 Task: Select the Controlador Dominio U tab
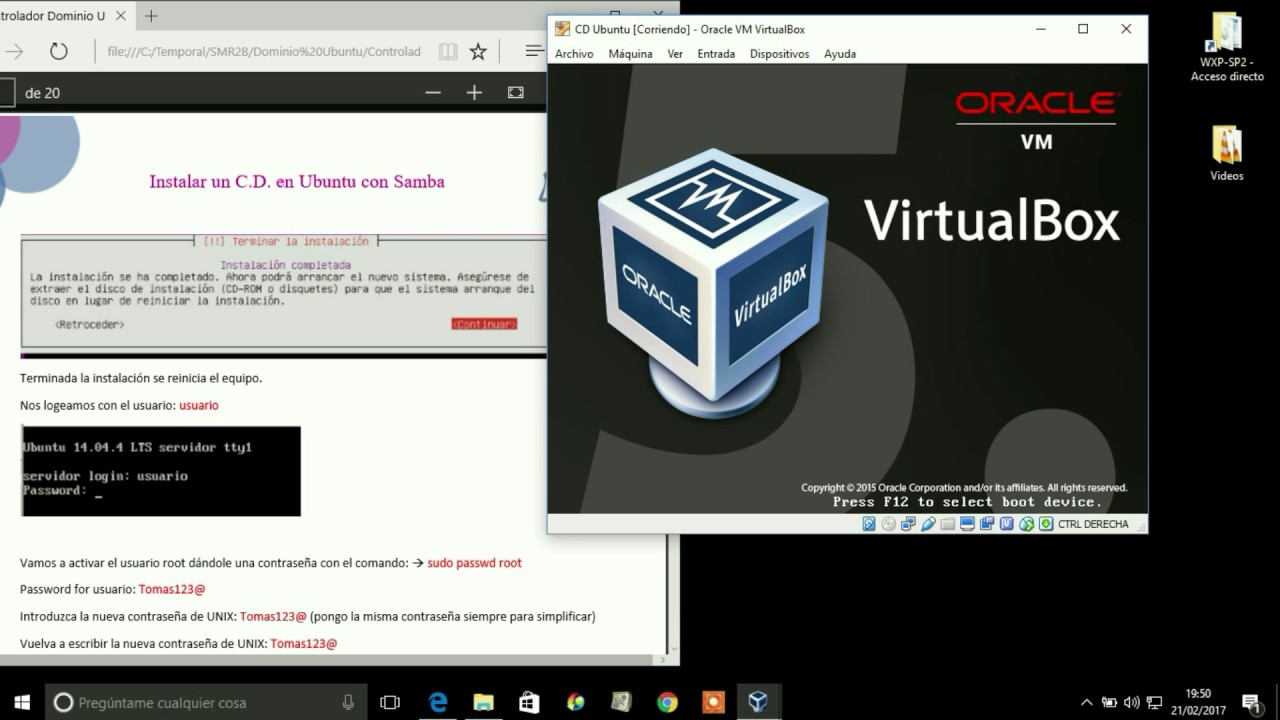pos(59,16)
